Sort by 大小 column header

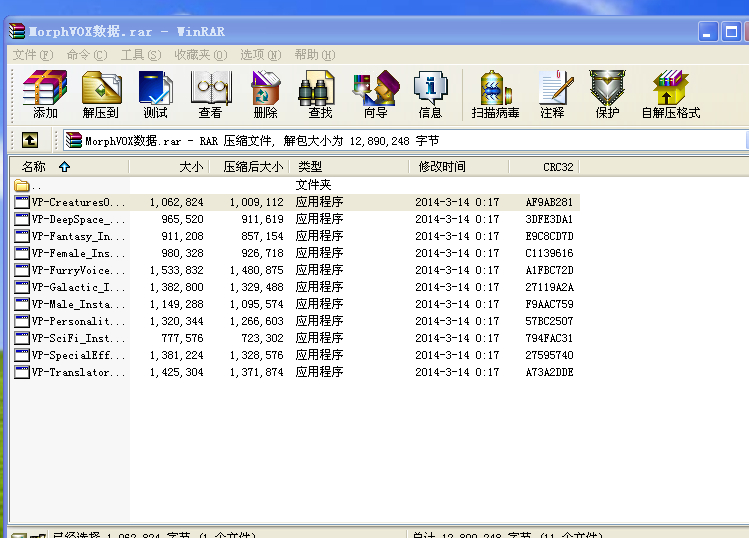pos(169,167)
